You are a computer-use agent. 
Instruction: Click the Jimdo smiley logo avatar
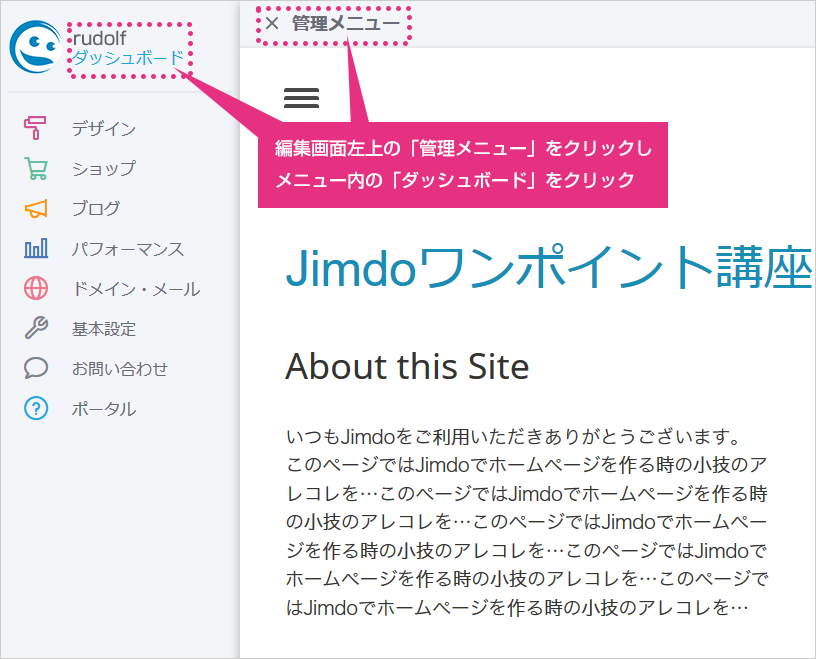click(35, 47)
